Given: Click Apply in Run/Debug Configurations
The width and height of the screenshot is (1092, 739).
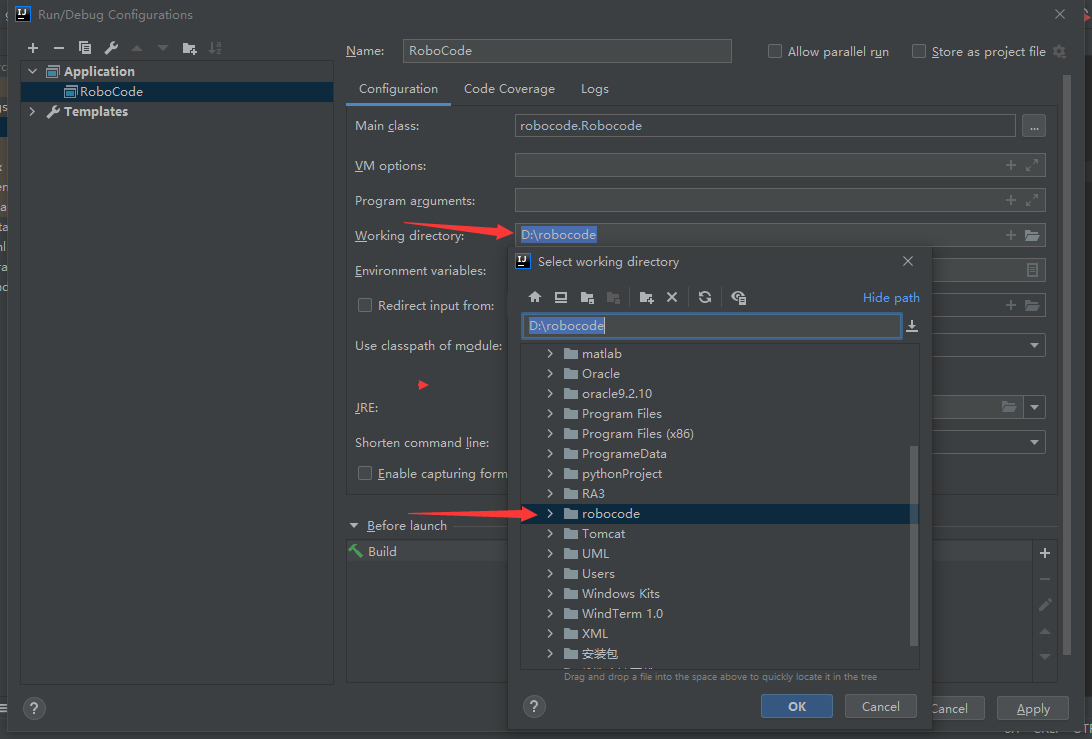Looking at the screenshot, I should pos(1033,708).
